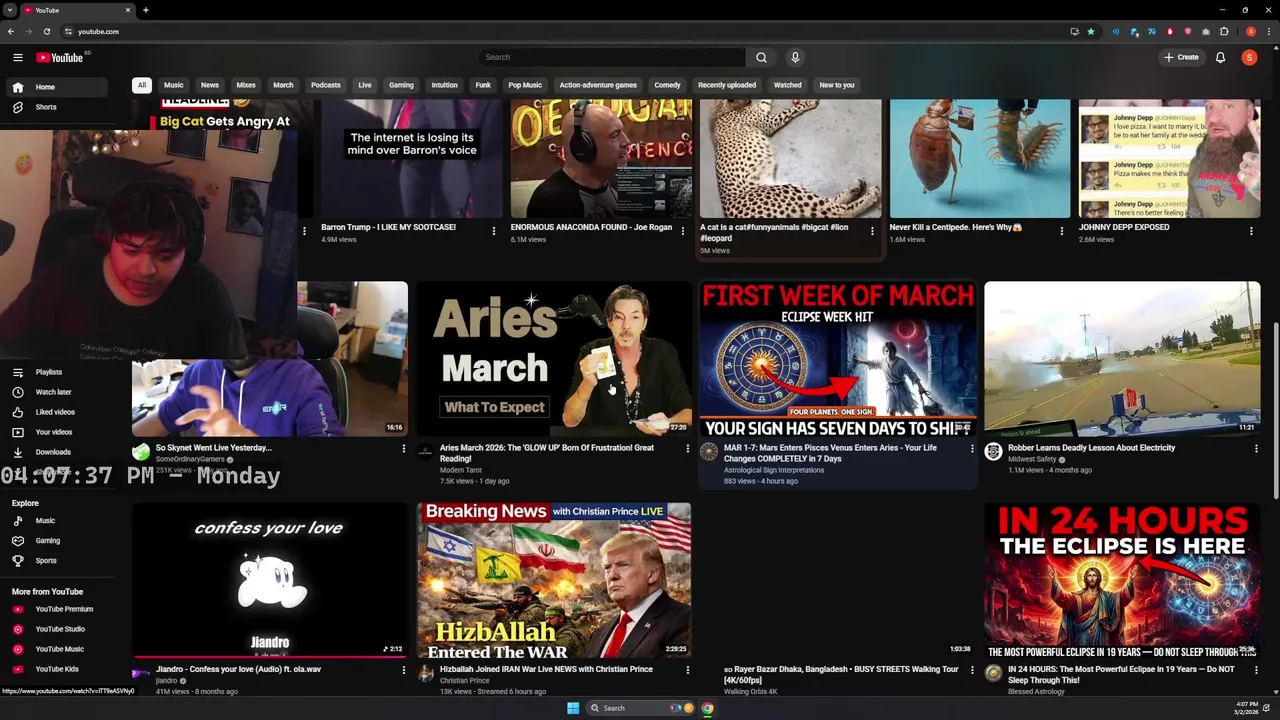Bookmark this page with star icon
Image resolution: width=1280 pixels, height=720 pixels.
pyautogui.click(x=1091, y=31)
